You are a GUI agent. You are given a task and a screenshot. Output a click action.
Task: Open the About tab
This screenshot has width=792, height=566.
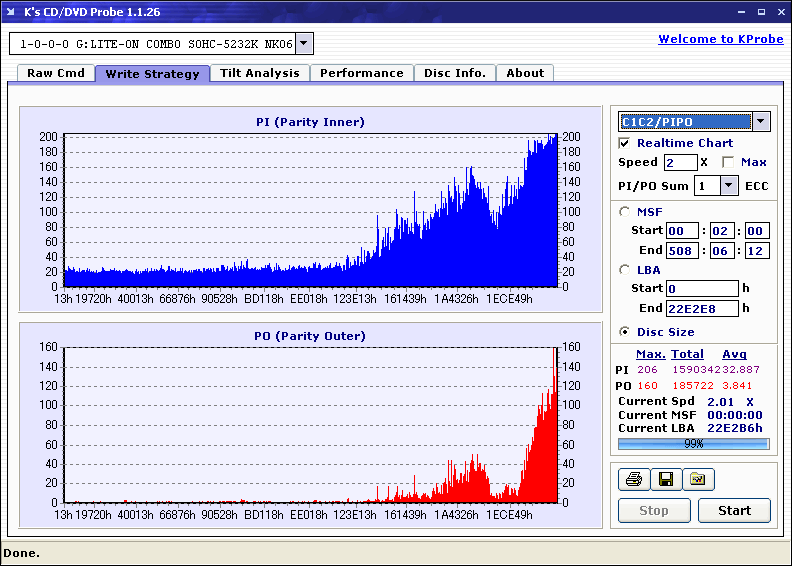525,73
